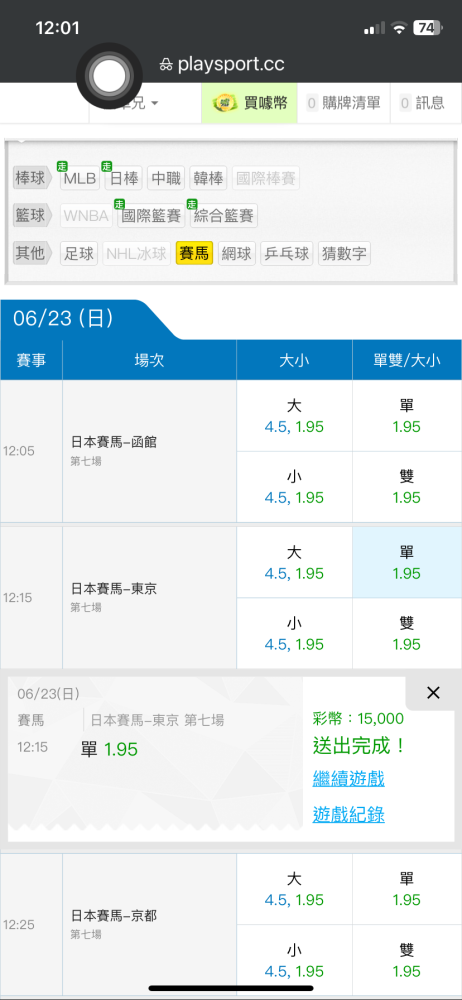The width and height of the screenshot is (462, 1000).
Task: Select the 韓棒 category
Action: click(208, 179)
